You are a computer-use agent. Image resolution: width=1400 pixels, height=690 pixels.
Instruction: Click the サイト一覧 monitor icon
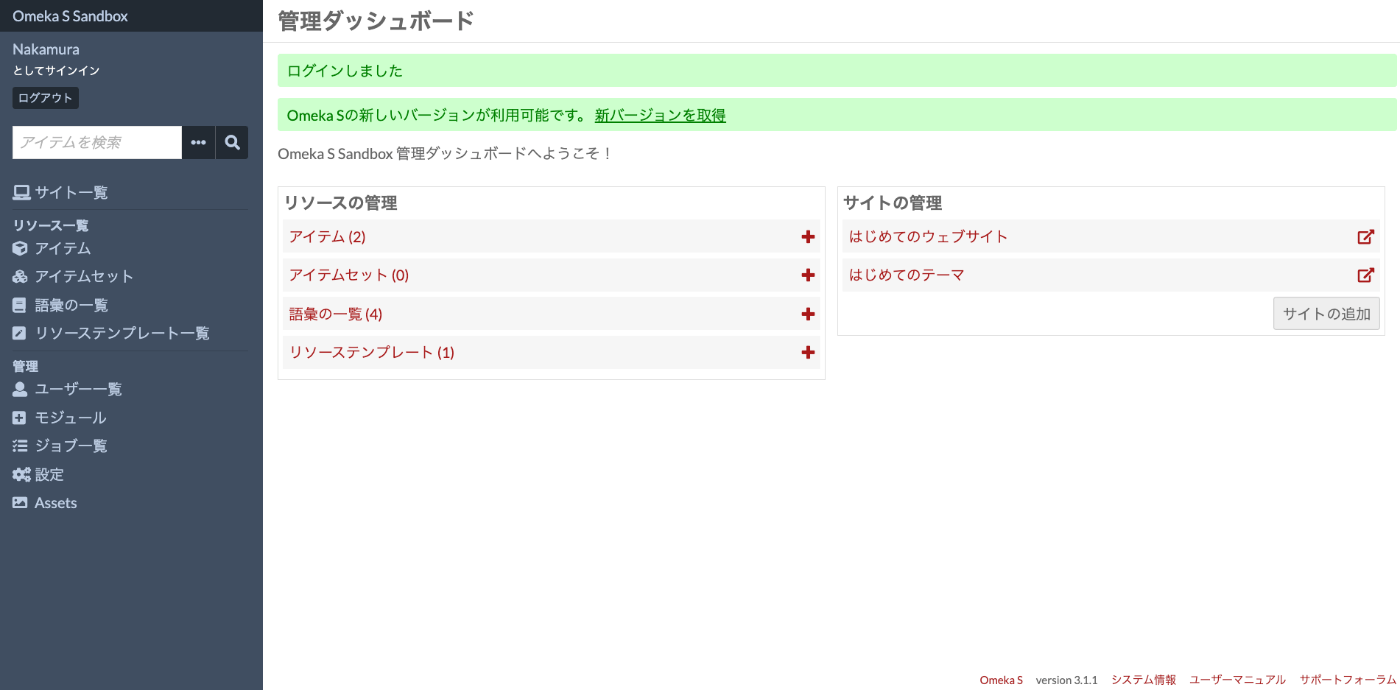pos(20,192)
